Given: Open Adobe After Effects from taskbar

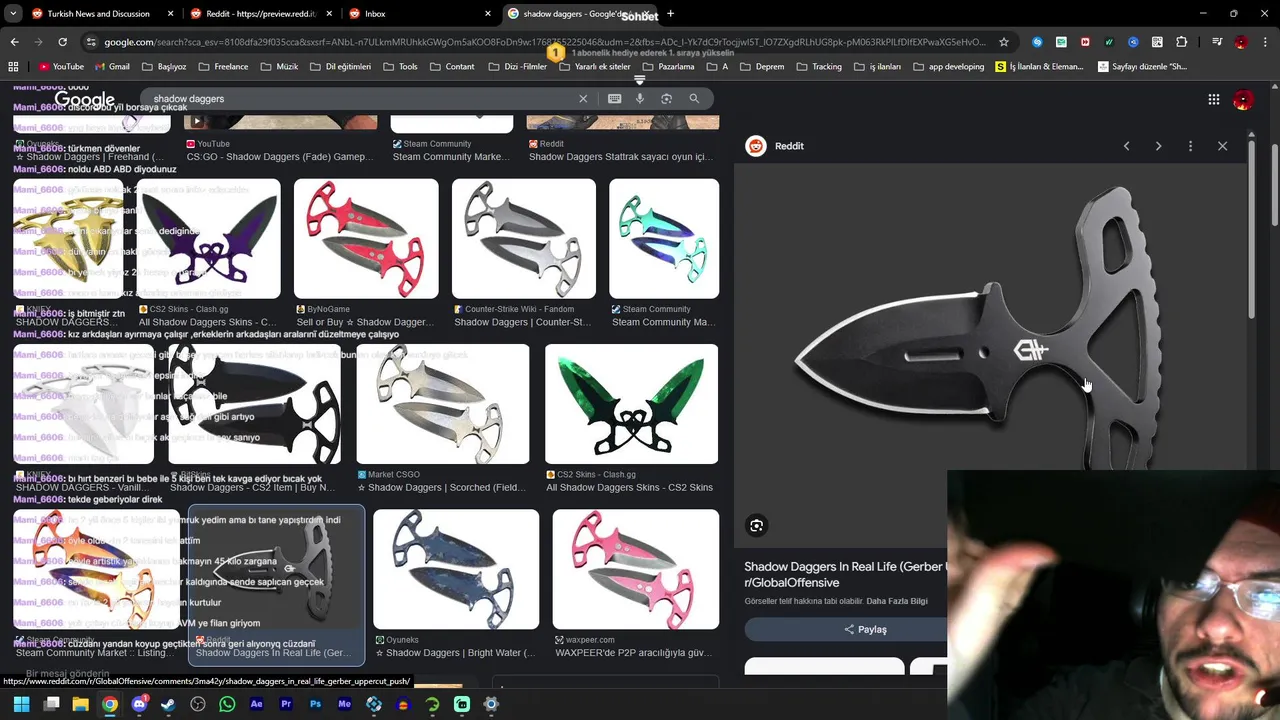Looking at the screenshot, I should coord(256,704).
